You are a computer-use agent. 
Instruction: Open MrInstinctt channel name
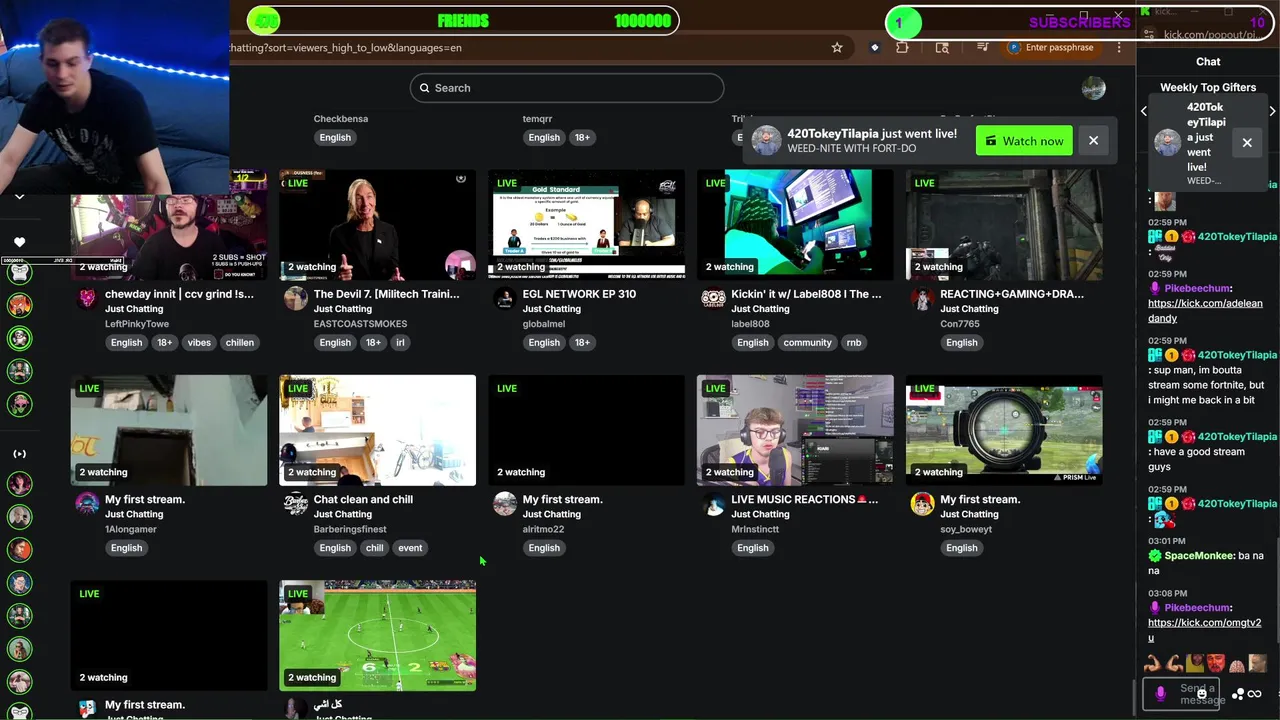pos(760,529)
